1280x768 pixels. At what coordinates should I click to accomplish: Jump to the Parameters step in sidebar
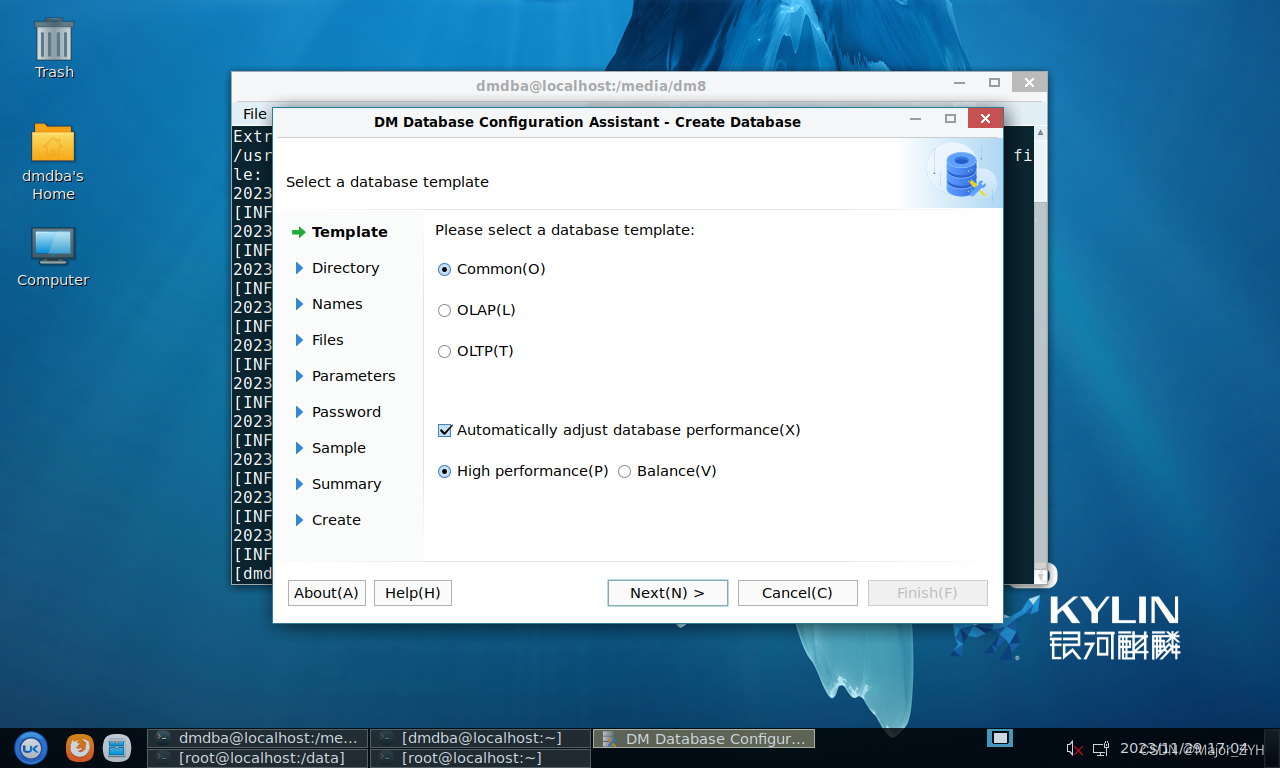tap(353, 376)
